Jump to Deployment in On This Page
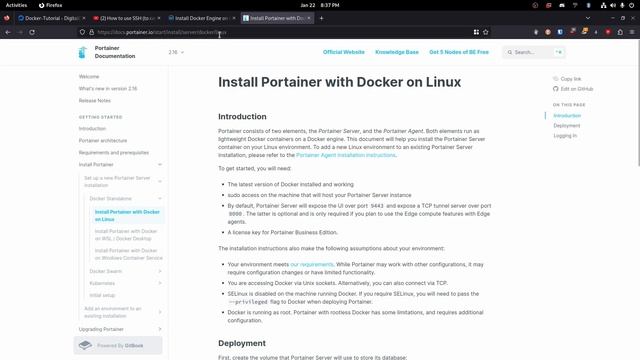Screen dimensions: 640x360 coord(567,126)
